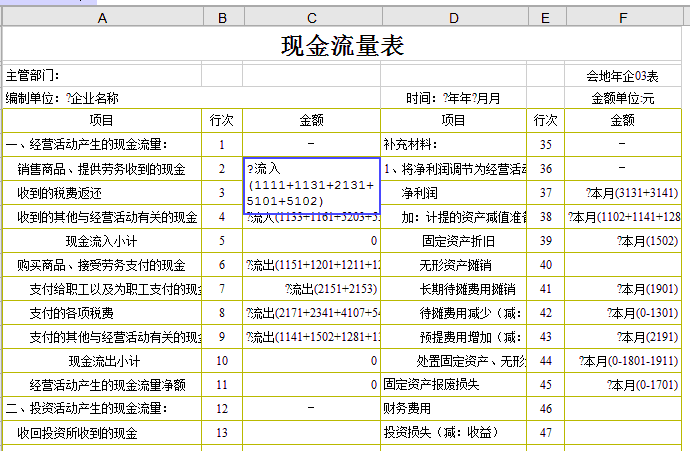Image resolution: width=690 pixels, height=451 pixels.
Task: Click column E header
Action: click(x=545, y=16)
